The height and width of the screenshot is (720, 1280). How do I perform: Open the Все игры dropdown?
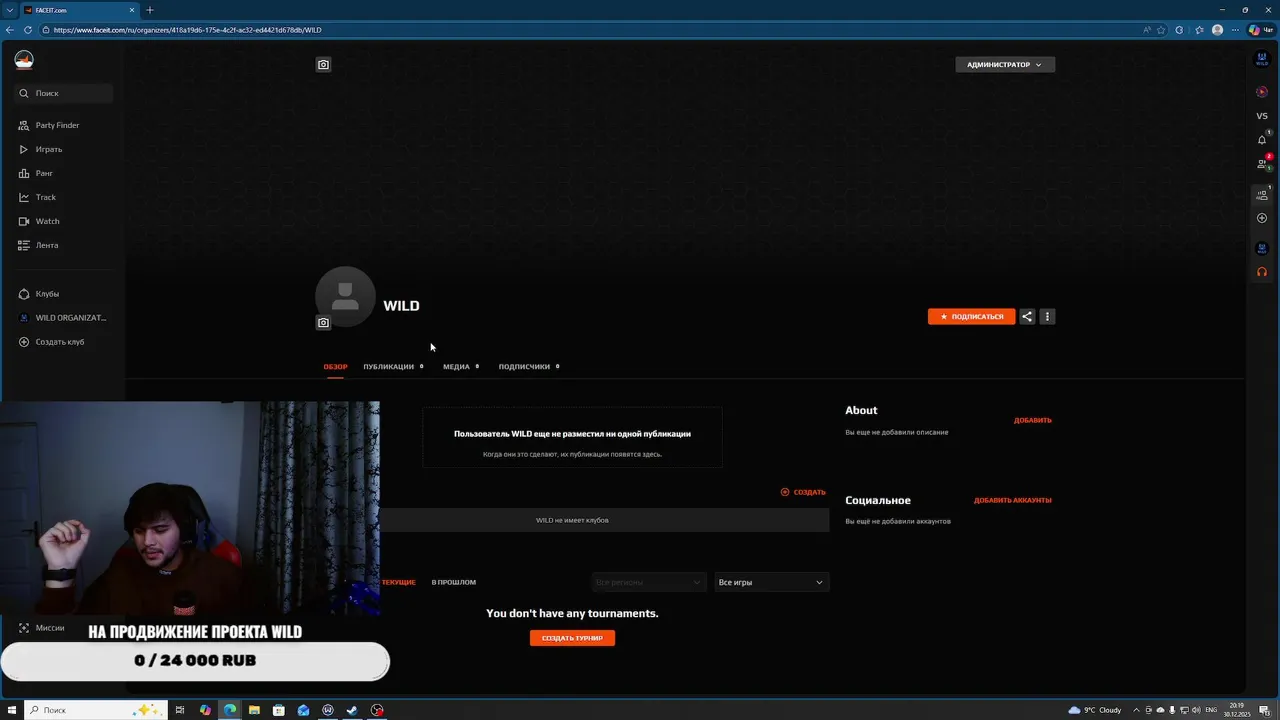(x=771, y=582)
